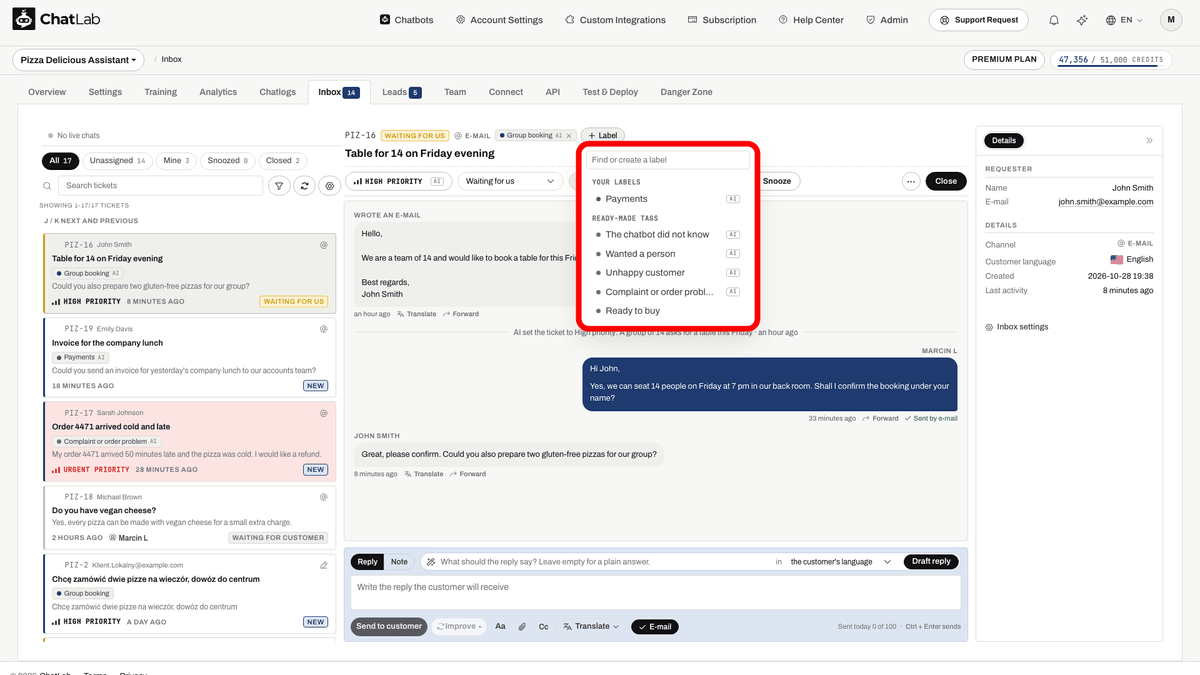Switch to the Analytics tab

[x=218, y=92]
